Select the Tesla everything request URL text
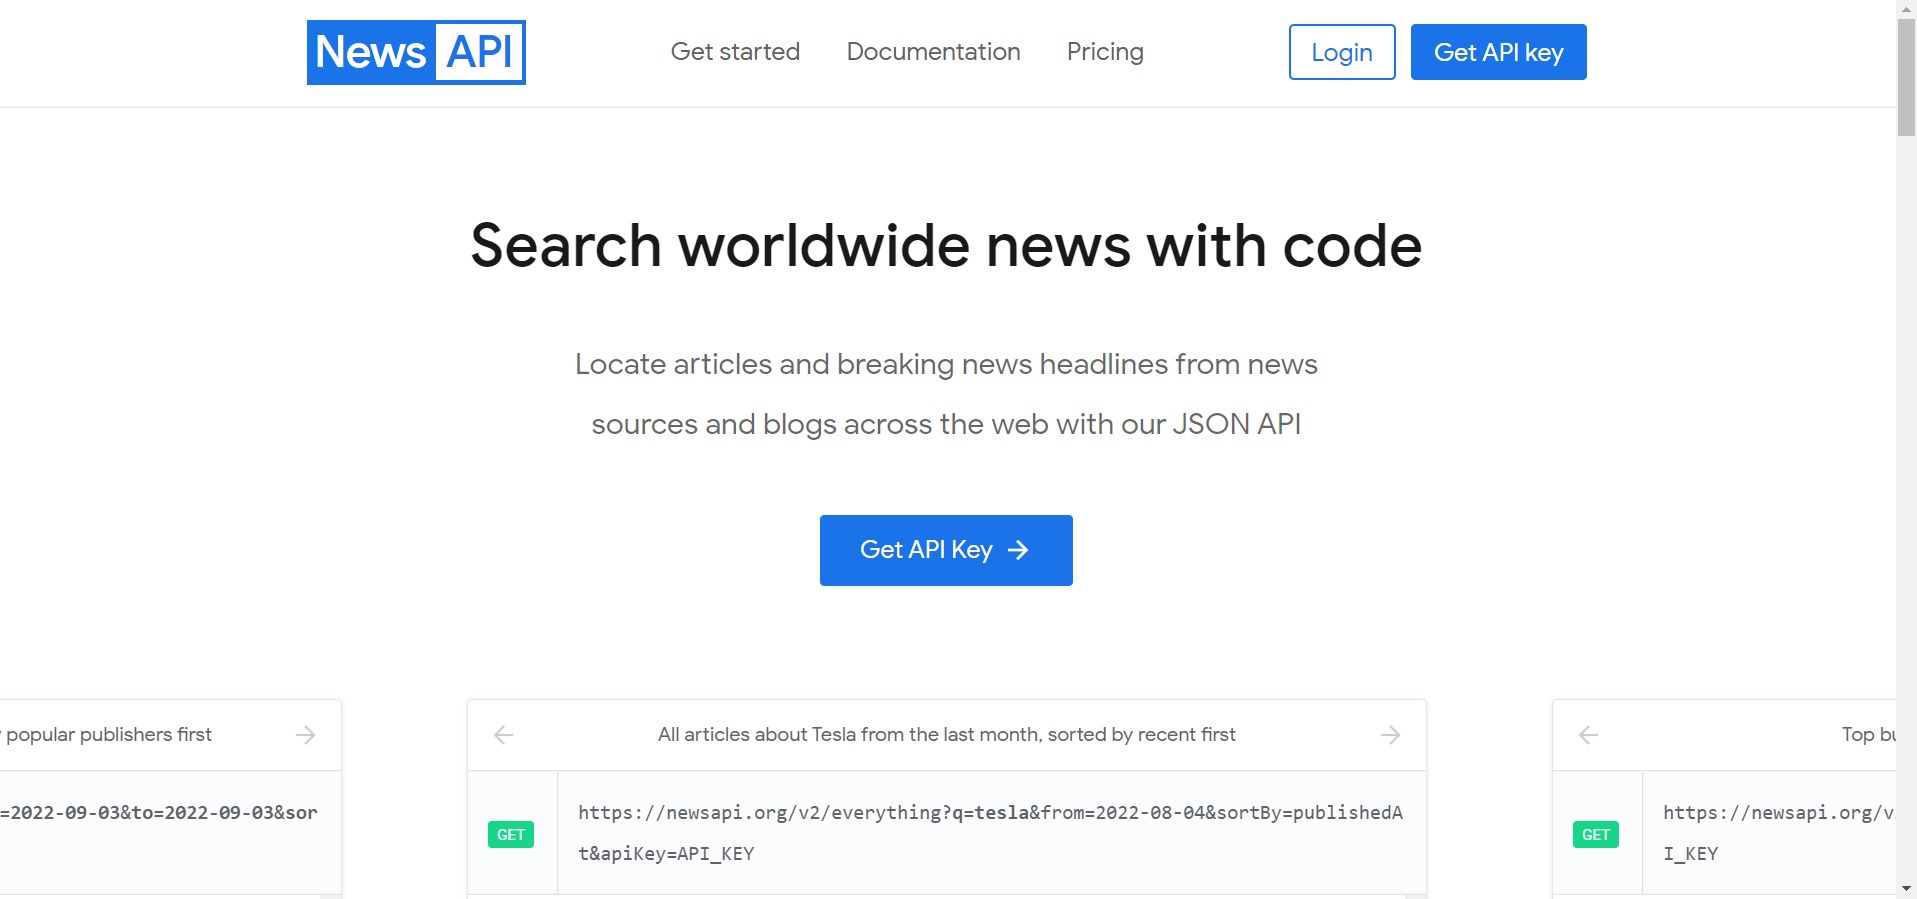This screenshot has height=899, width=1917. click(990, 833)
